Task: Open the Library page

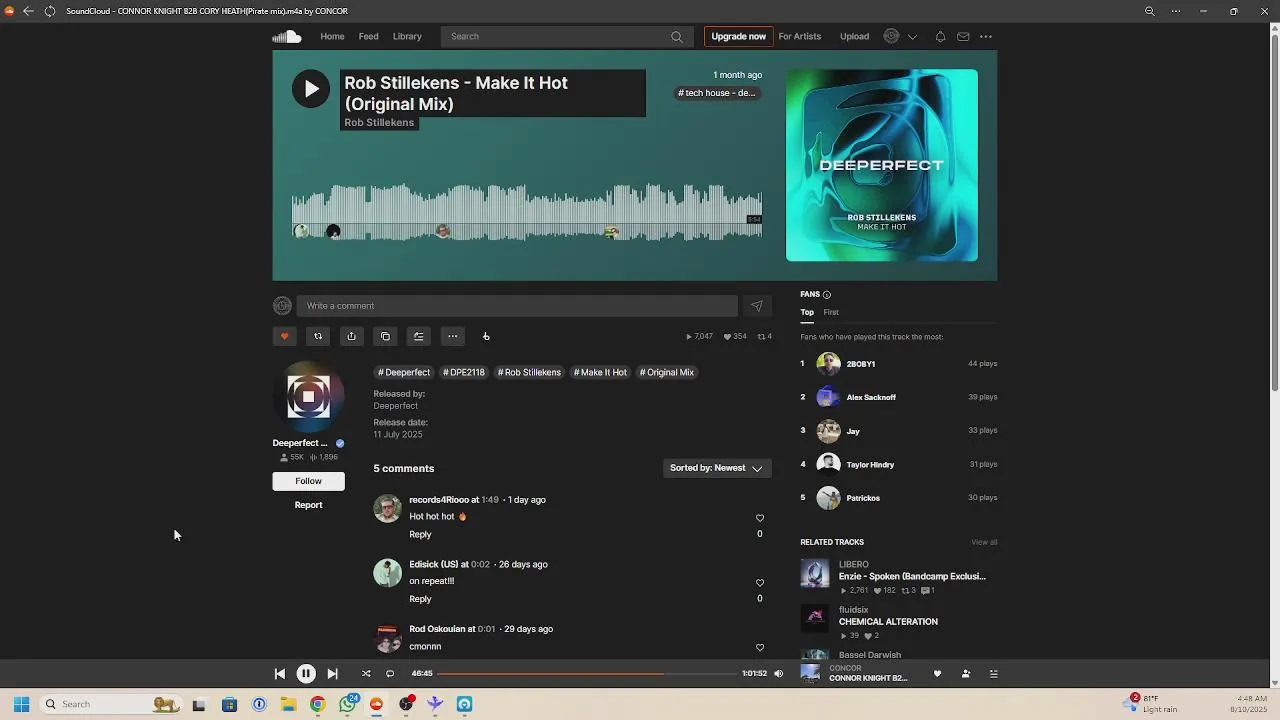Action: (x=407, y=37)
